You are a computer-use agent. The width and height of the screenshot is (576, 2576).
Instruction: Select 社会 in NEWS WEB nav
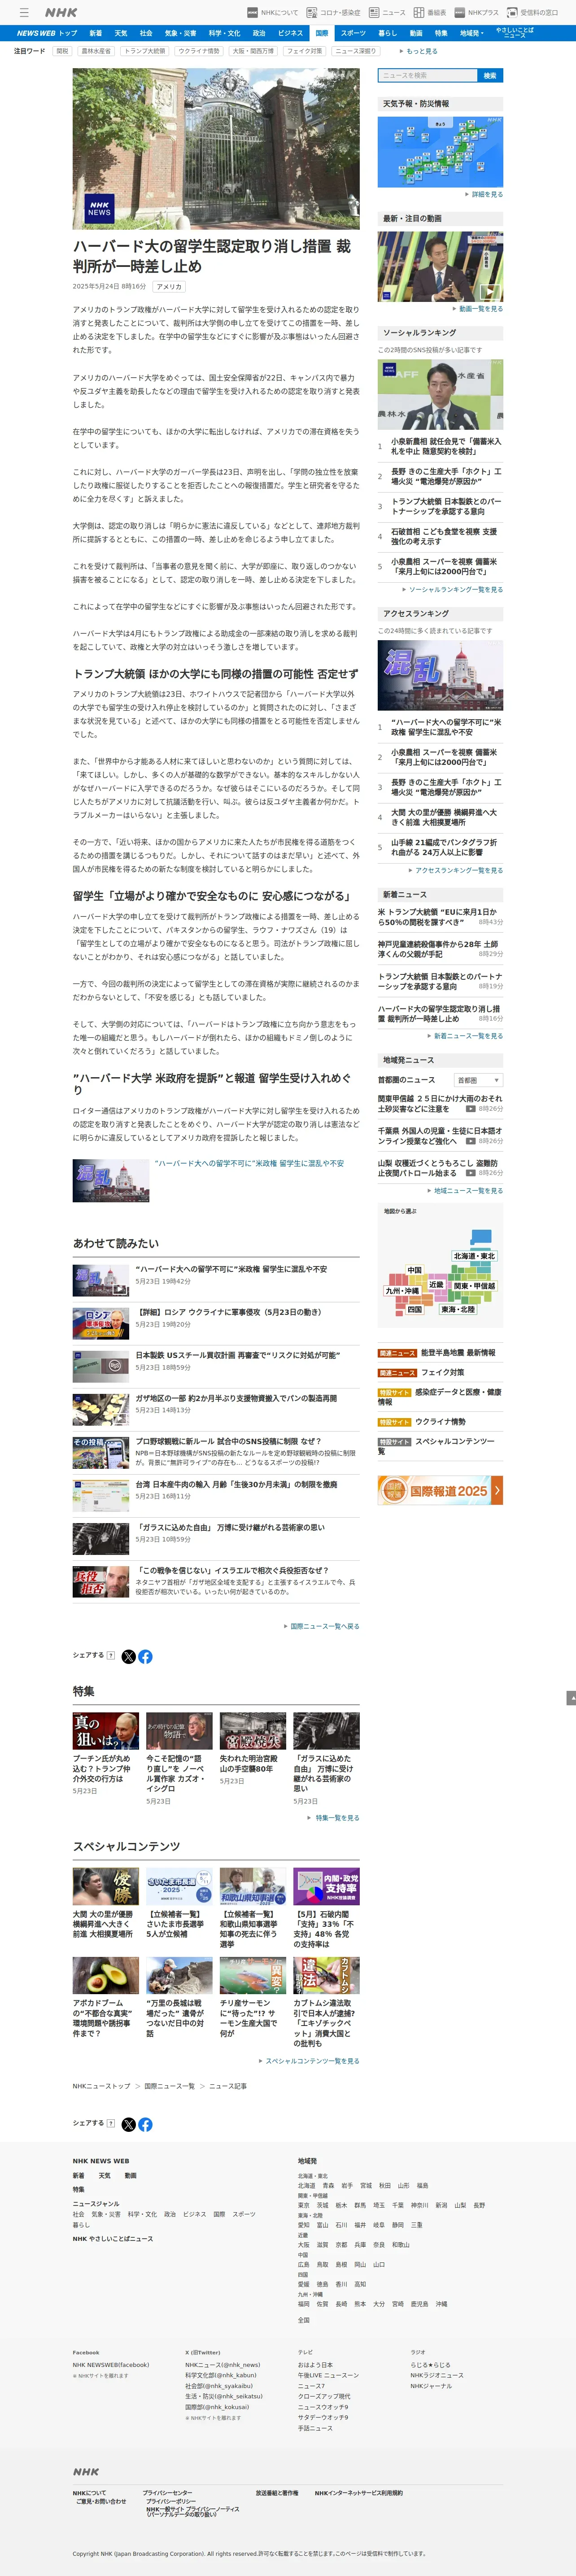[x=146, y=33]
